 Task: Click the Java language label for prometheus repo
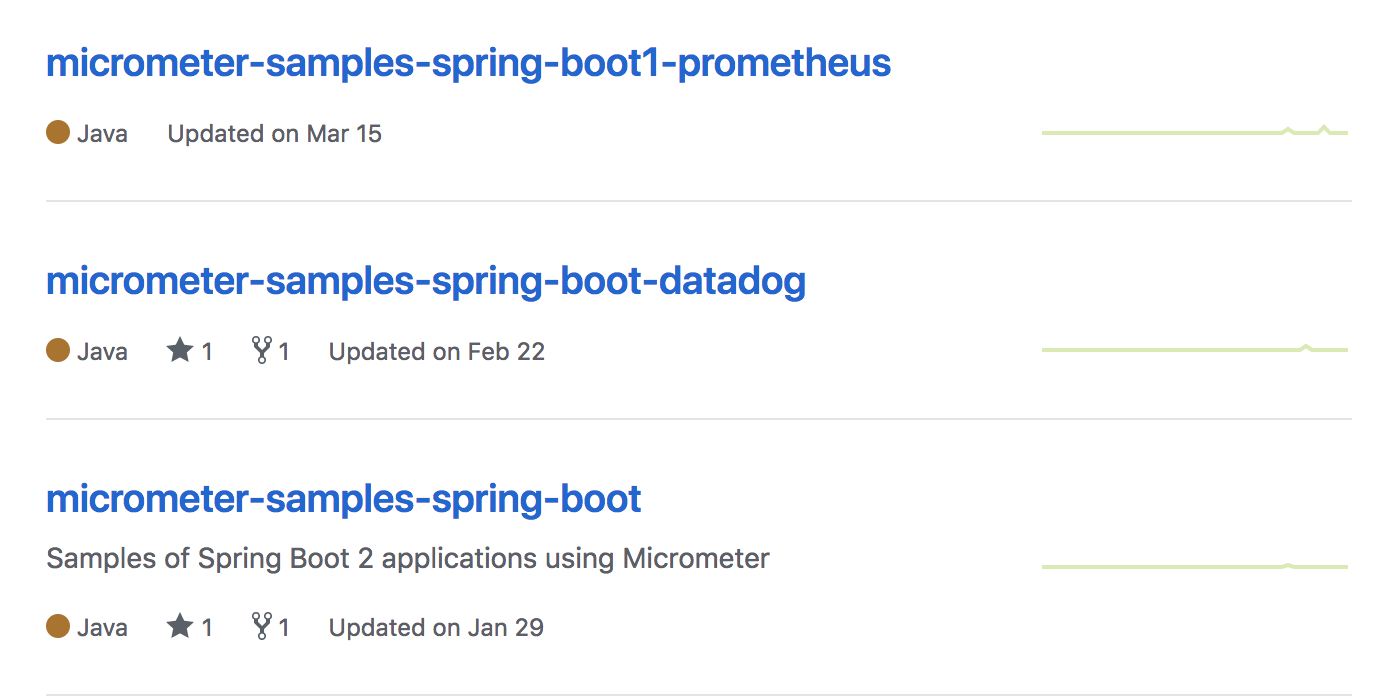(102, 131)
